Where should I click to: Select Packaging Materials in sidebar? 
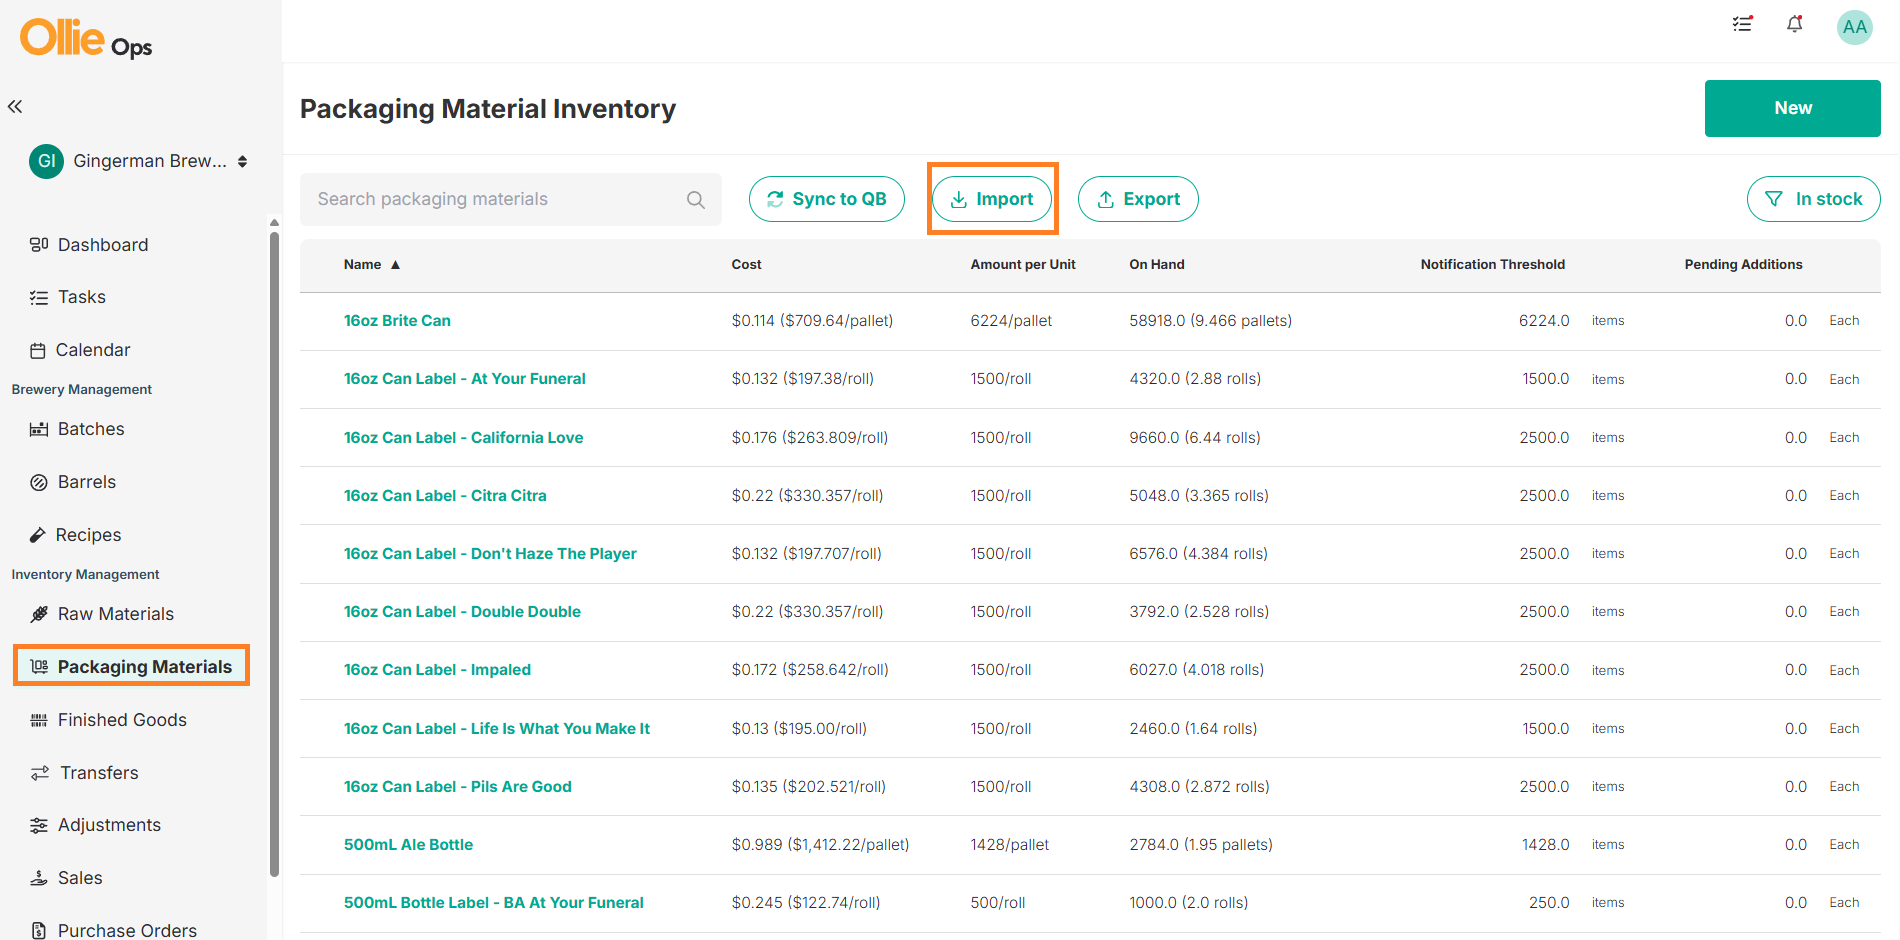click(131, 666)
